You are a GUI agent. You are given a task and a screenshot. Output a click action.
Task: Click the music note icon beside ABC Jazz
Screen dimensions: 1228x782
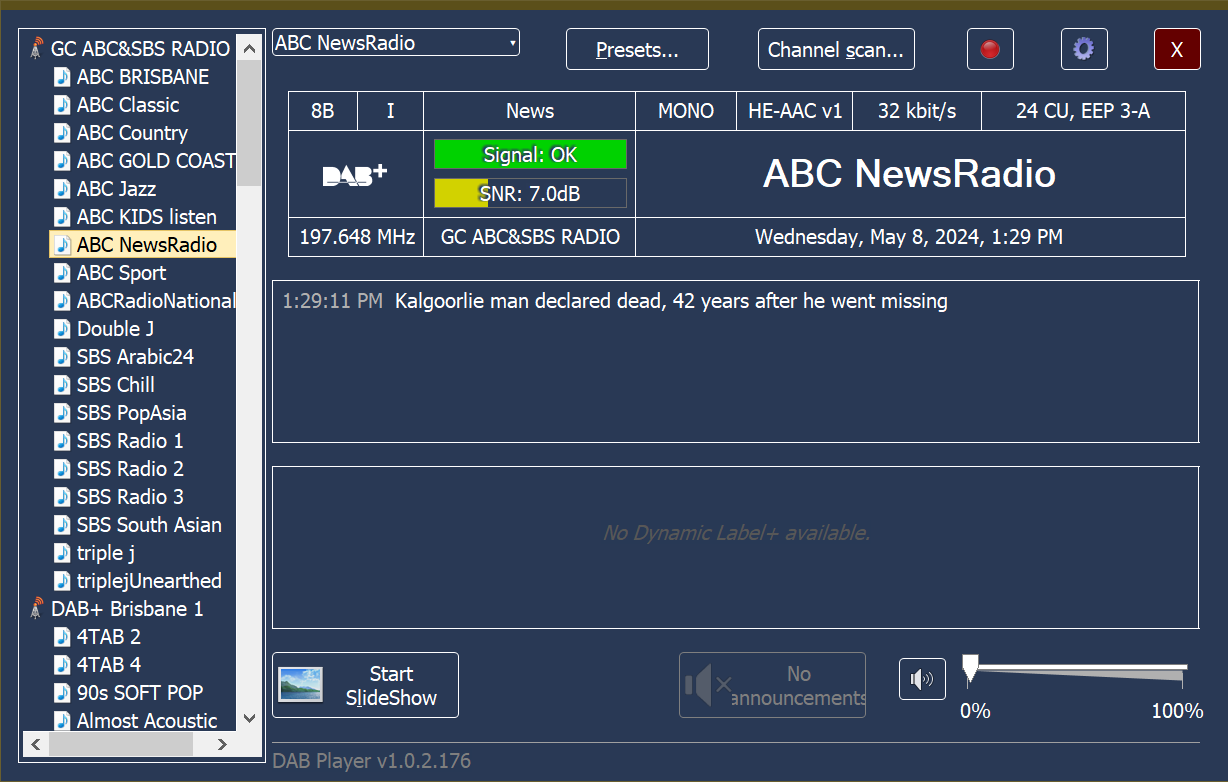click(x=62, y=189)
